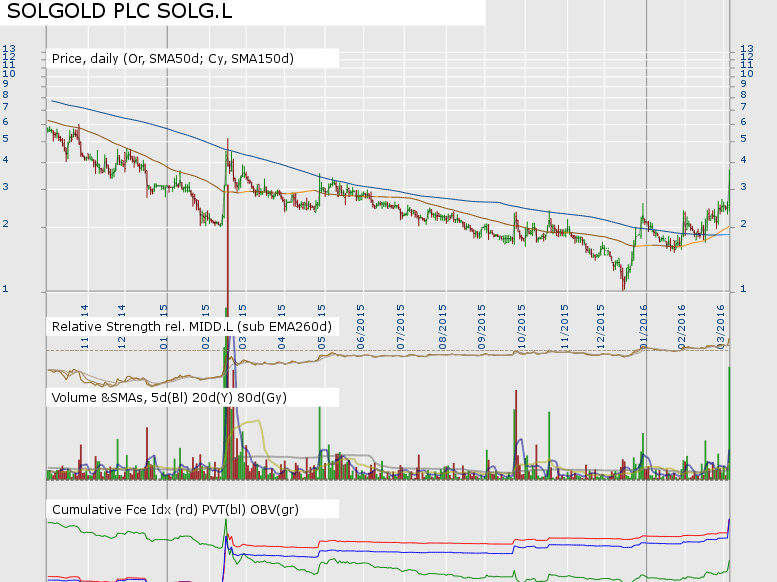Click the Cumulative Fce Idx PVT OBV label
Viewport: 777px width, 582px height.
pos(175,510)
